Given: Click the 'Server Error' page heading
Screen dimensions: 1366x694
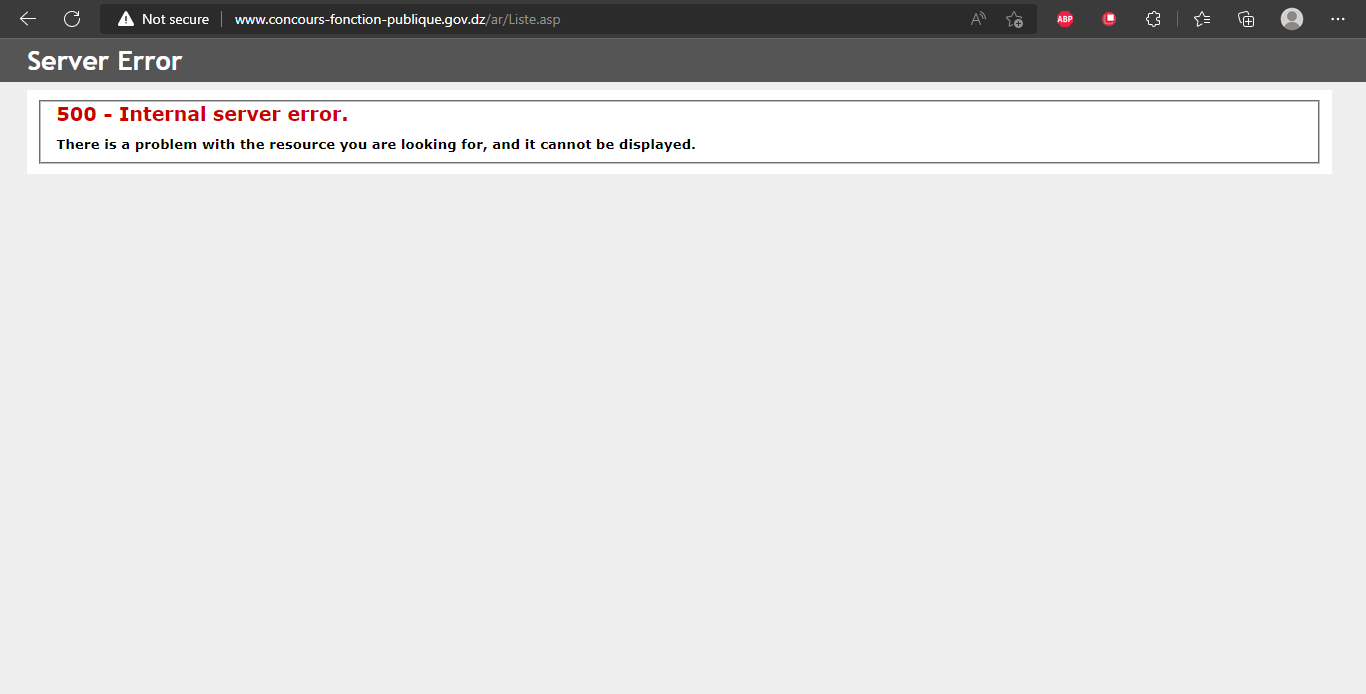Looking at the screenshot, I should click(105, 61).
